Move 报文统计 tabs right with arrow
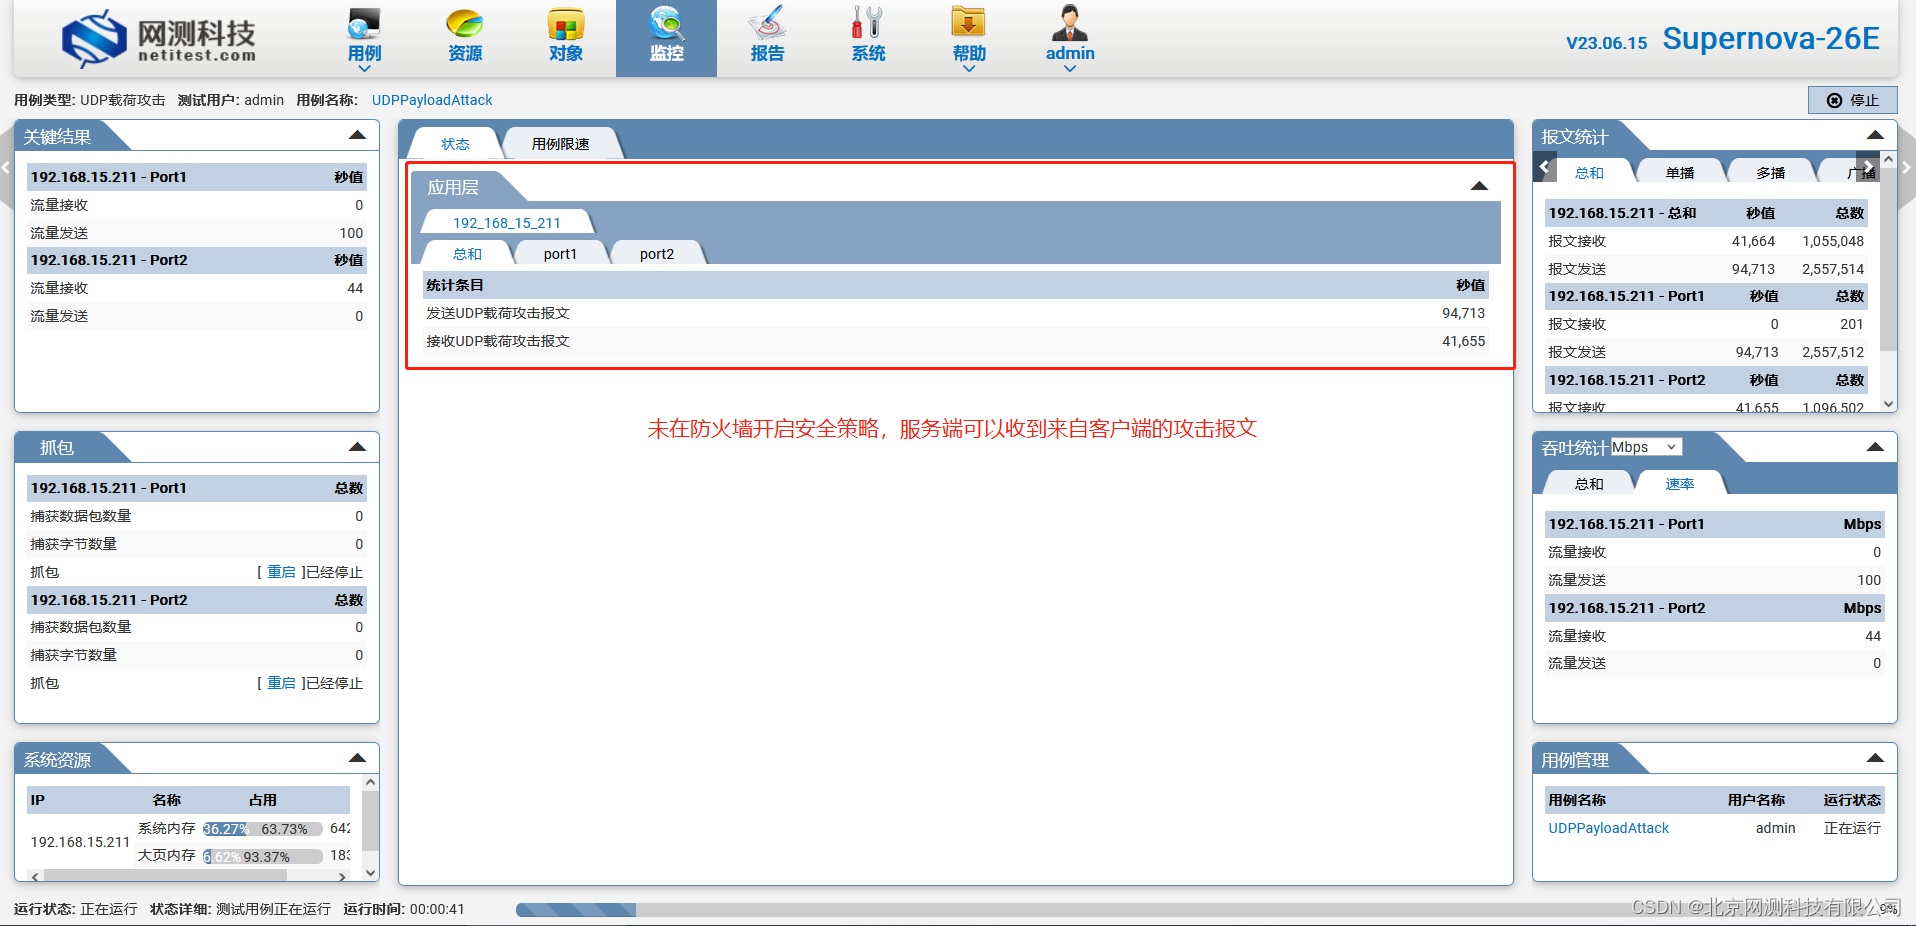The image size is (1916, 926). tap(1867, 166)
